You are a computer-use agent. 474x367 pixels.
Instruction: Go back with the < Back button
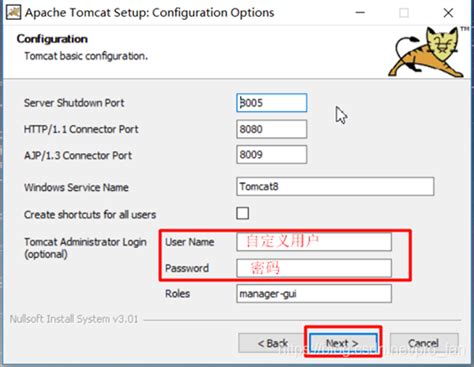tap(272, 343)
